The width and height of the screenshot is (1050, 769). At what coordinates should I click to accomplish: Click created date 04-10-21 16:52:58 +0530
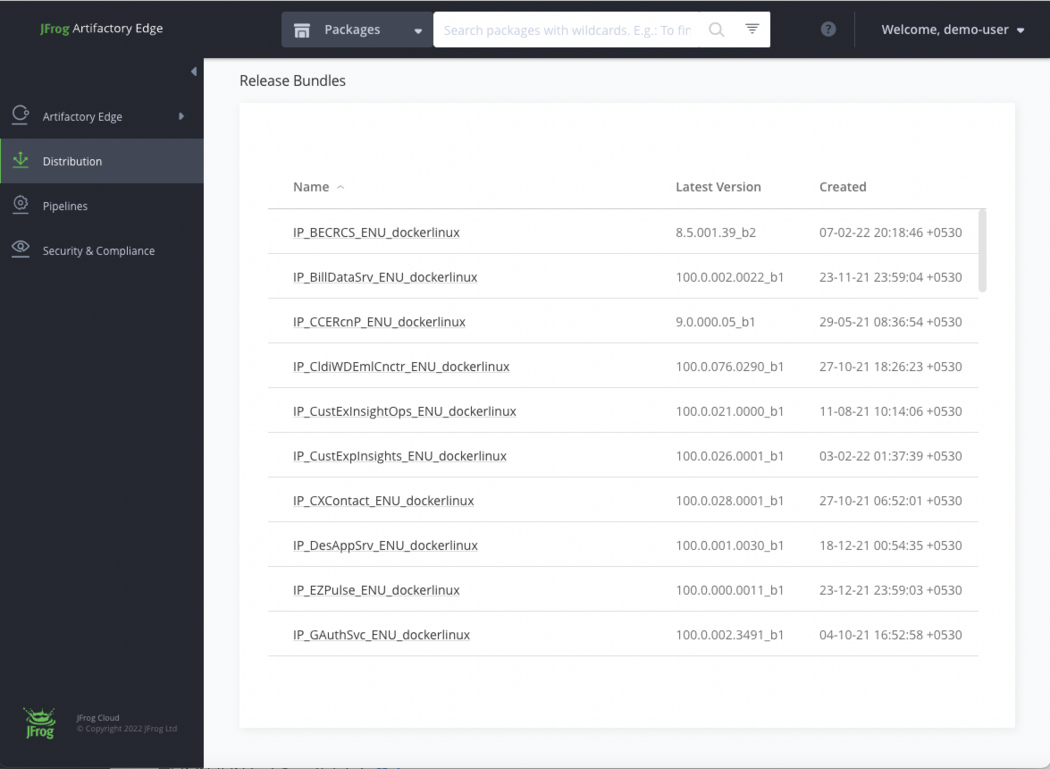pyautogui.click(x=891, y=635)
